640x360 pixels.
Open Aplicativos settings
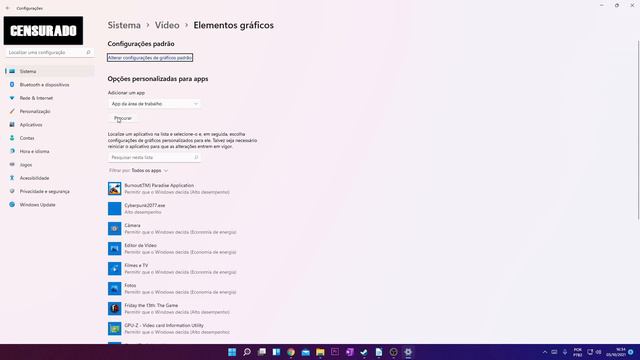pos(50,124)
